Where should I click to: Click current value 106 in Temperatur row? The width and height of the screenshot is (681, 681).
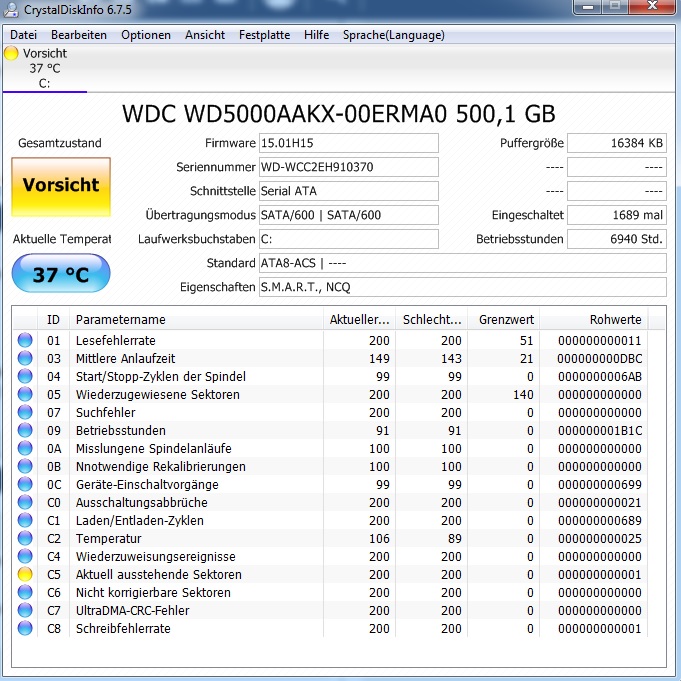(379, 539)
